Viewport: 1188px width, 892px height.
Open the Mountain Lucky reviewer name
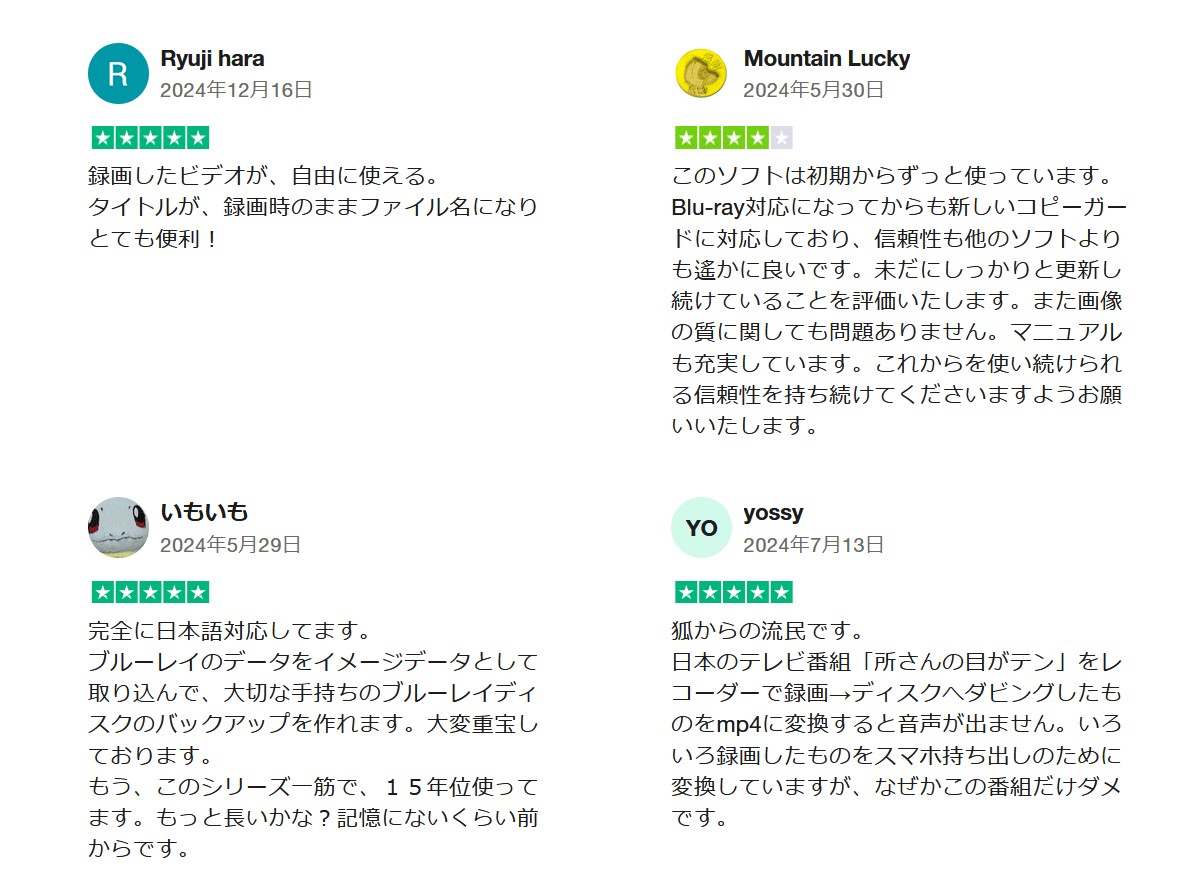click(x=827, y=58)
